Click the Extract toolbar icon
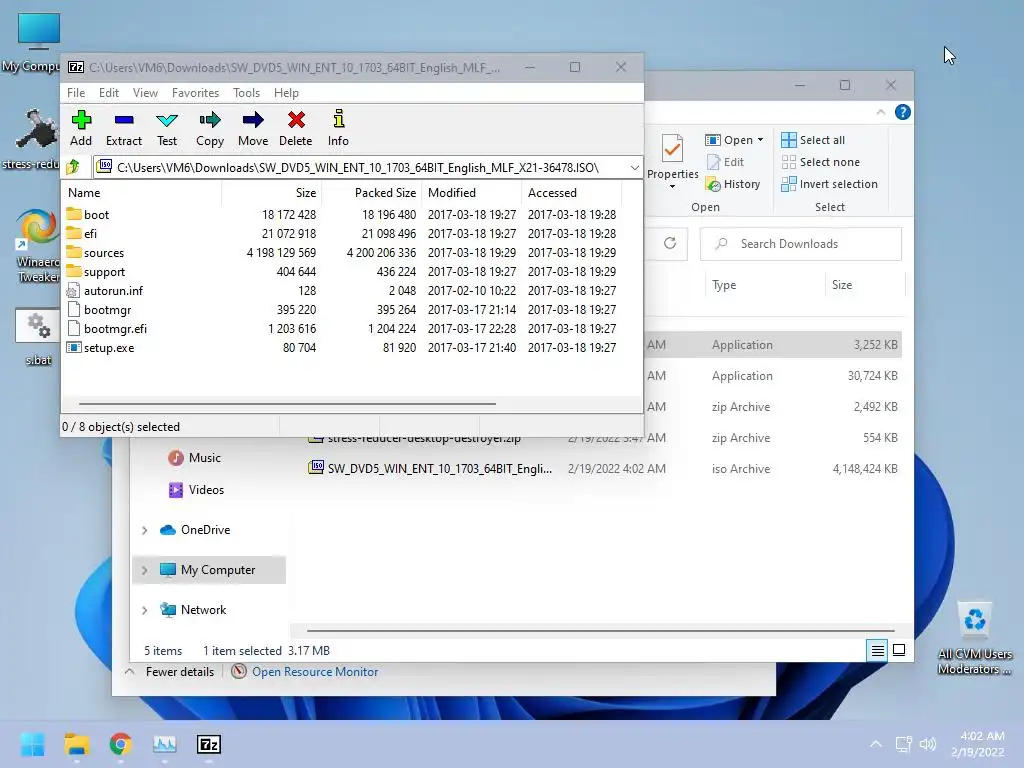1024x768 pixels. [123, 129]
